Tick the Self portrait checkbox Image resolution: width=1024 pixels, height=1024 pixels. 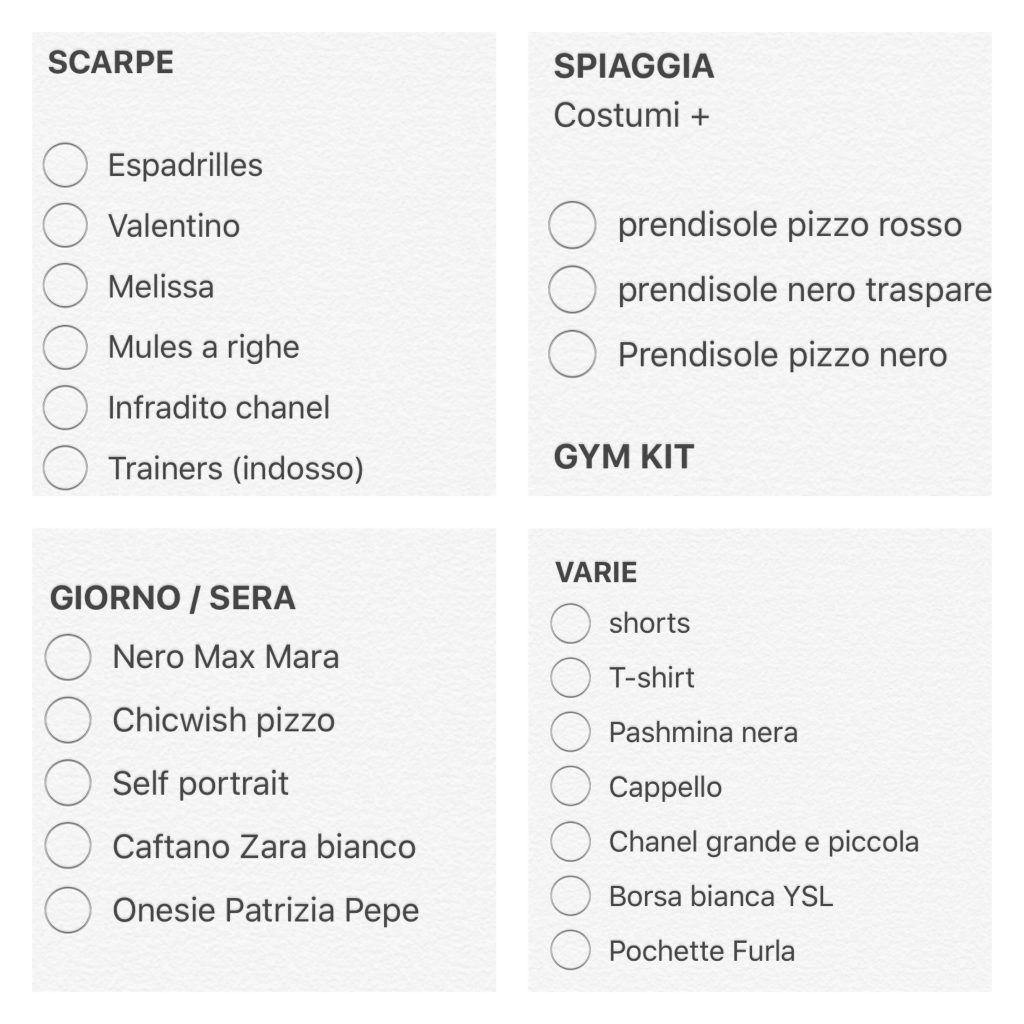pyautogui.click(x=68, y=783)
